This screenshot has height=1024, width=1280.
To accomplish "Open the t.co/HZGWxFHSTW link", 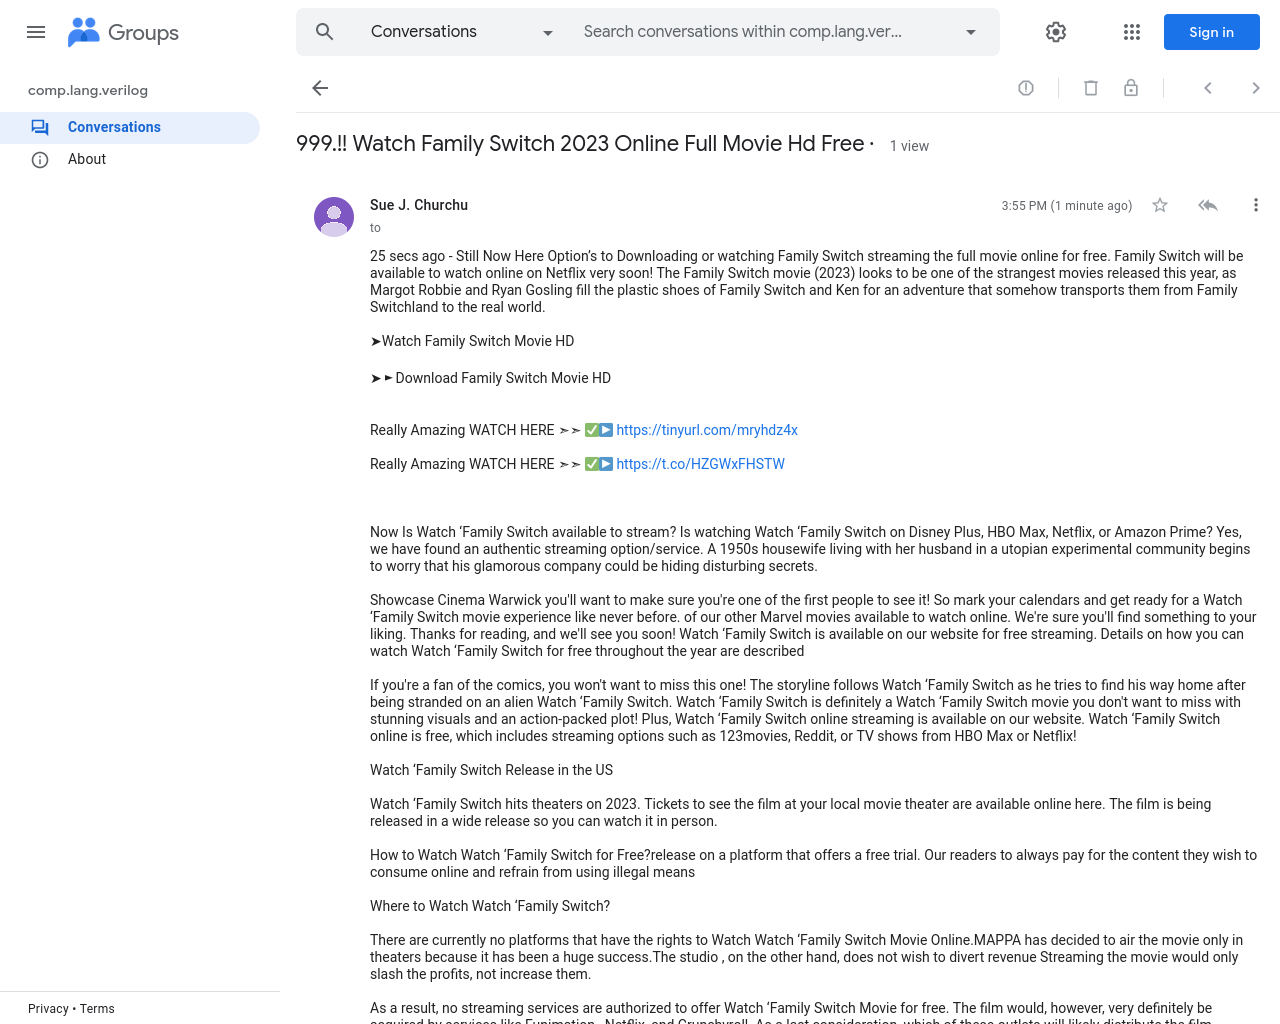I will pyautogui.click(x=700, y=464).
